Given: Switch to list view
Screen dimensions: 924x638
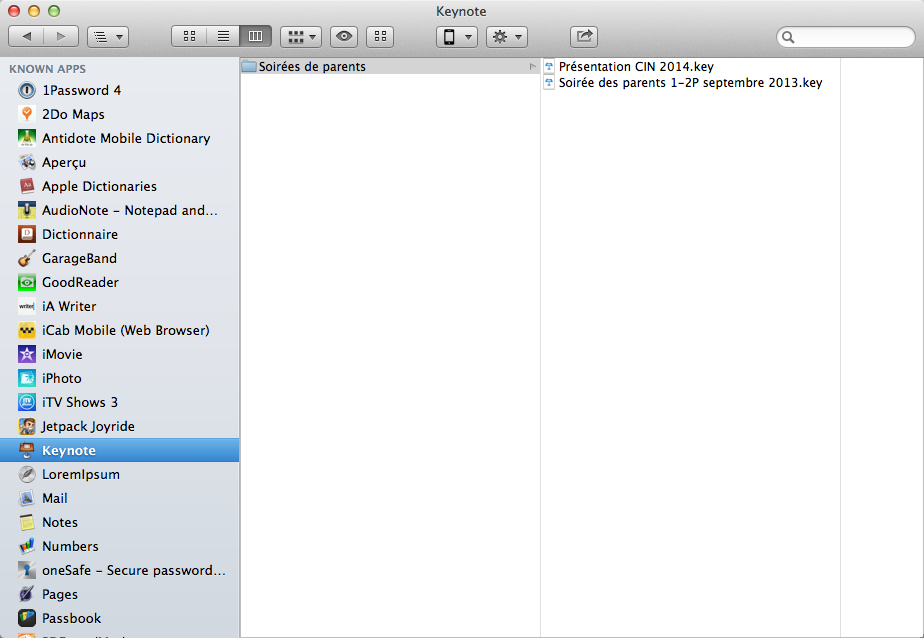Looking at the screenshot, I should [223, 37].
